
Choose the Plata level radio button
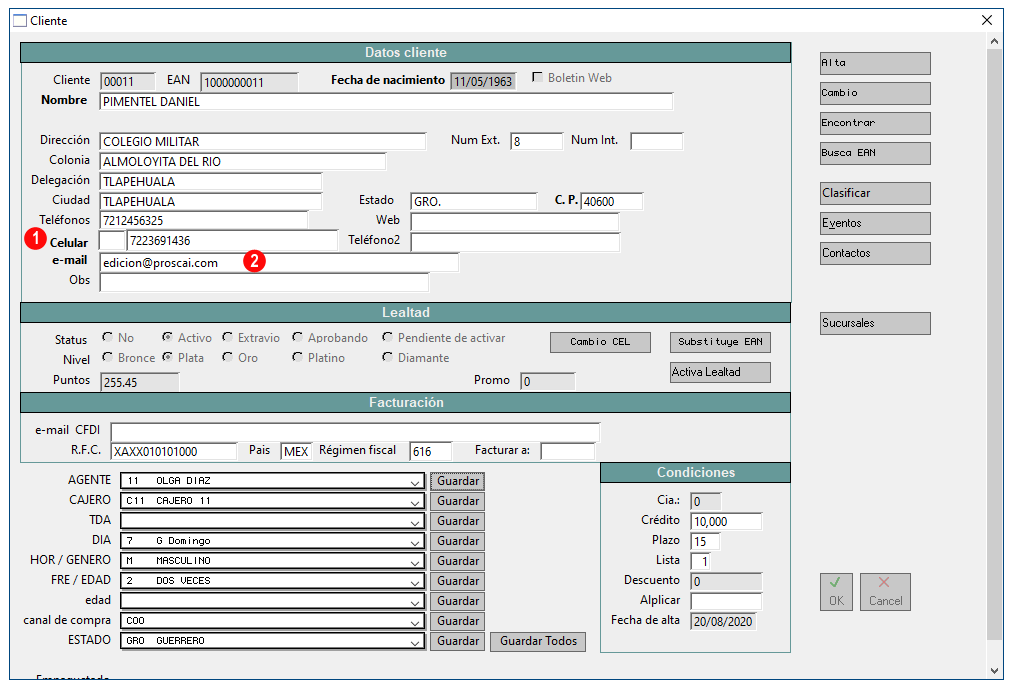coord(167,357)
